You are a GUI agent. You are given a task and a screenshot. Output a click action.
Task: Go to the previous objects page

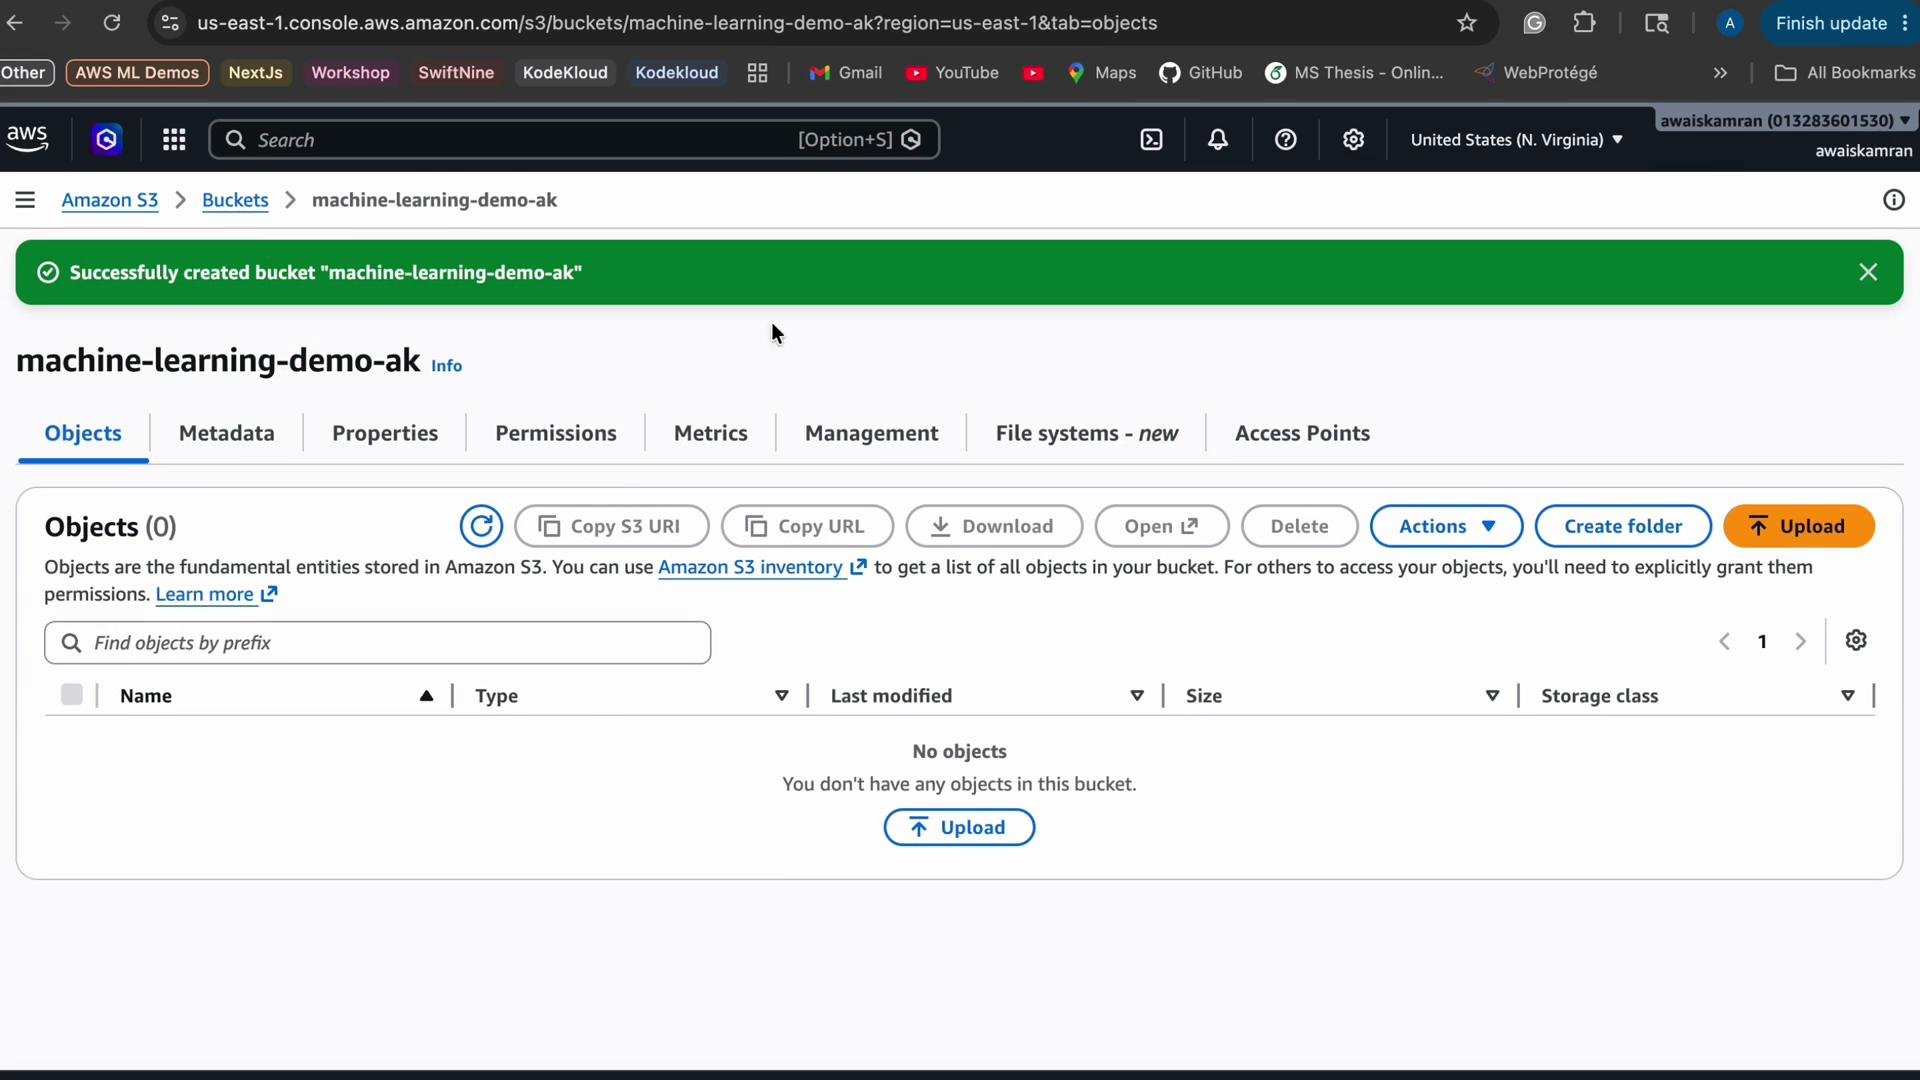tap(1724, 642)
